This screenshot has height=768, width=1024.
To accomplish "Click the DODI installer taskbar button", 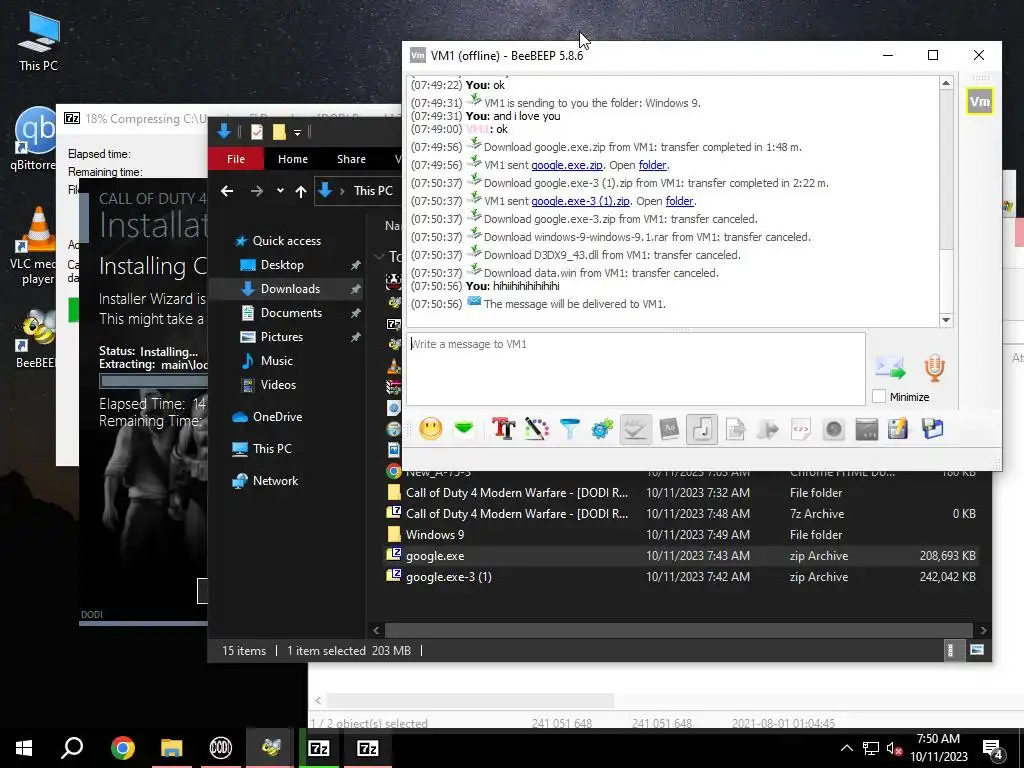I will point(220,748).
